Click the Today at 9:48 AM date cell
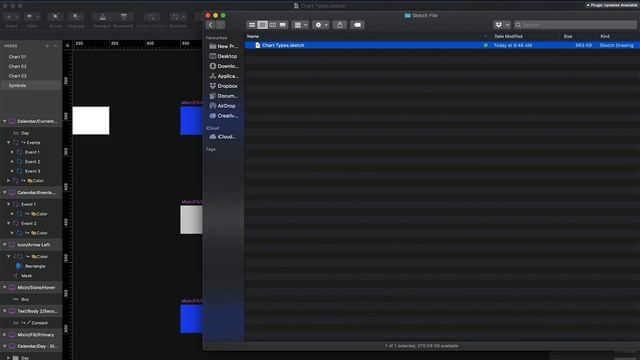Screen dimensions: 640x360 513,45
